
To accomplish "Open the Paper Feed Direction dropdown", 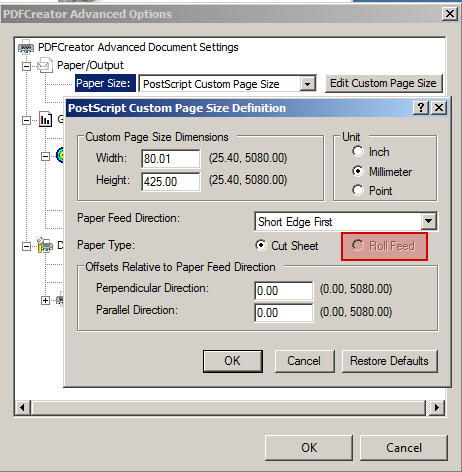I will coord(429,221).
